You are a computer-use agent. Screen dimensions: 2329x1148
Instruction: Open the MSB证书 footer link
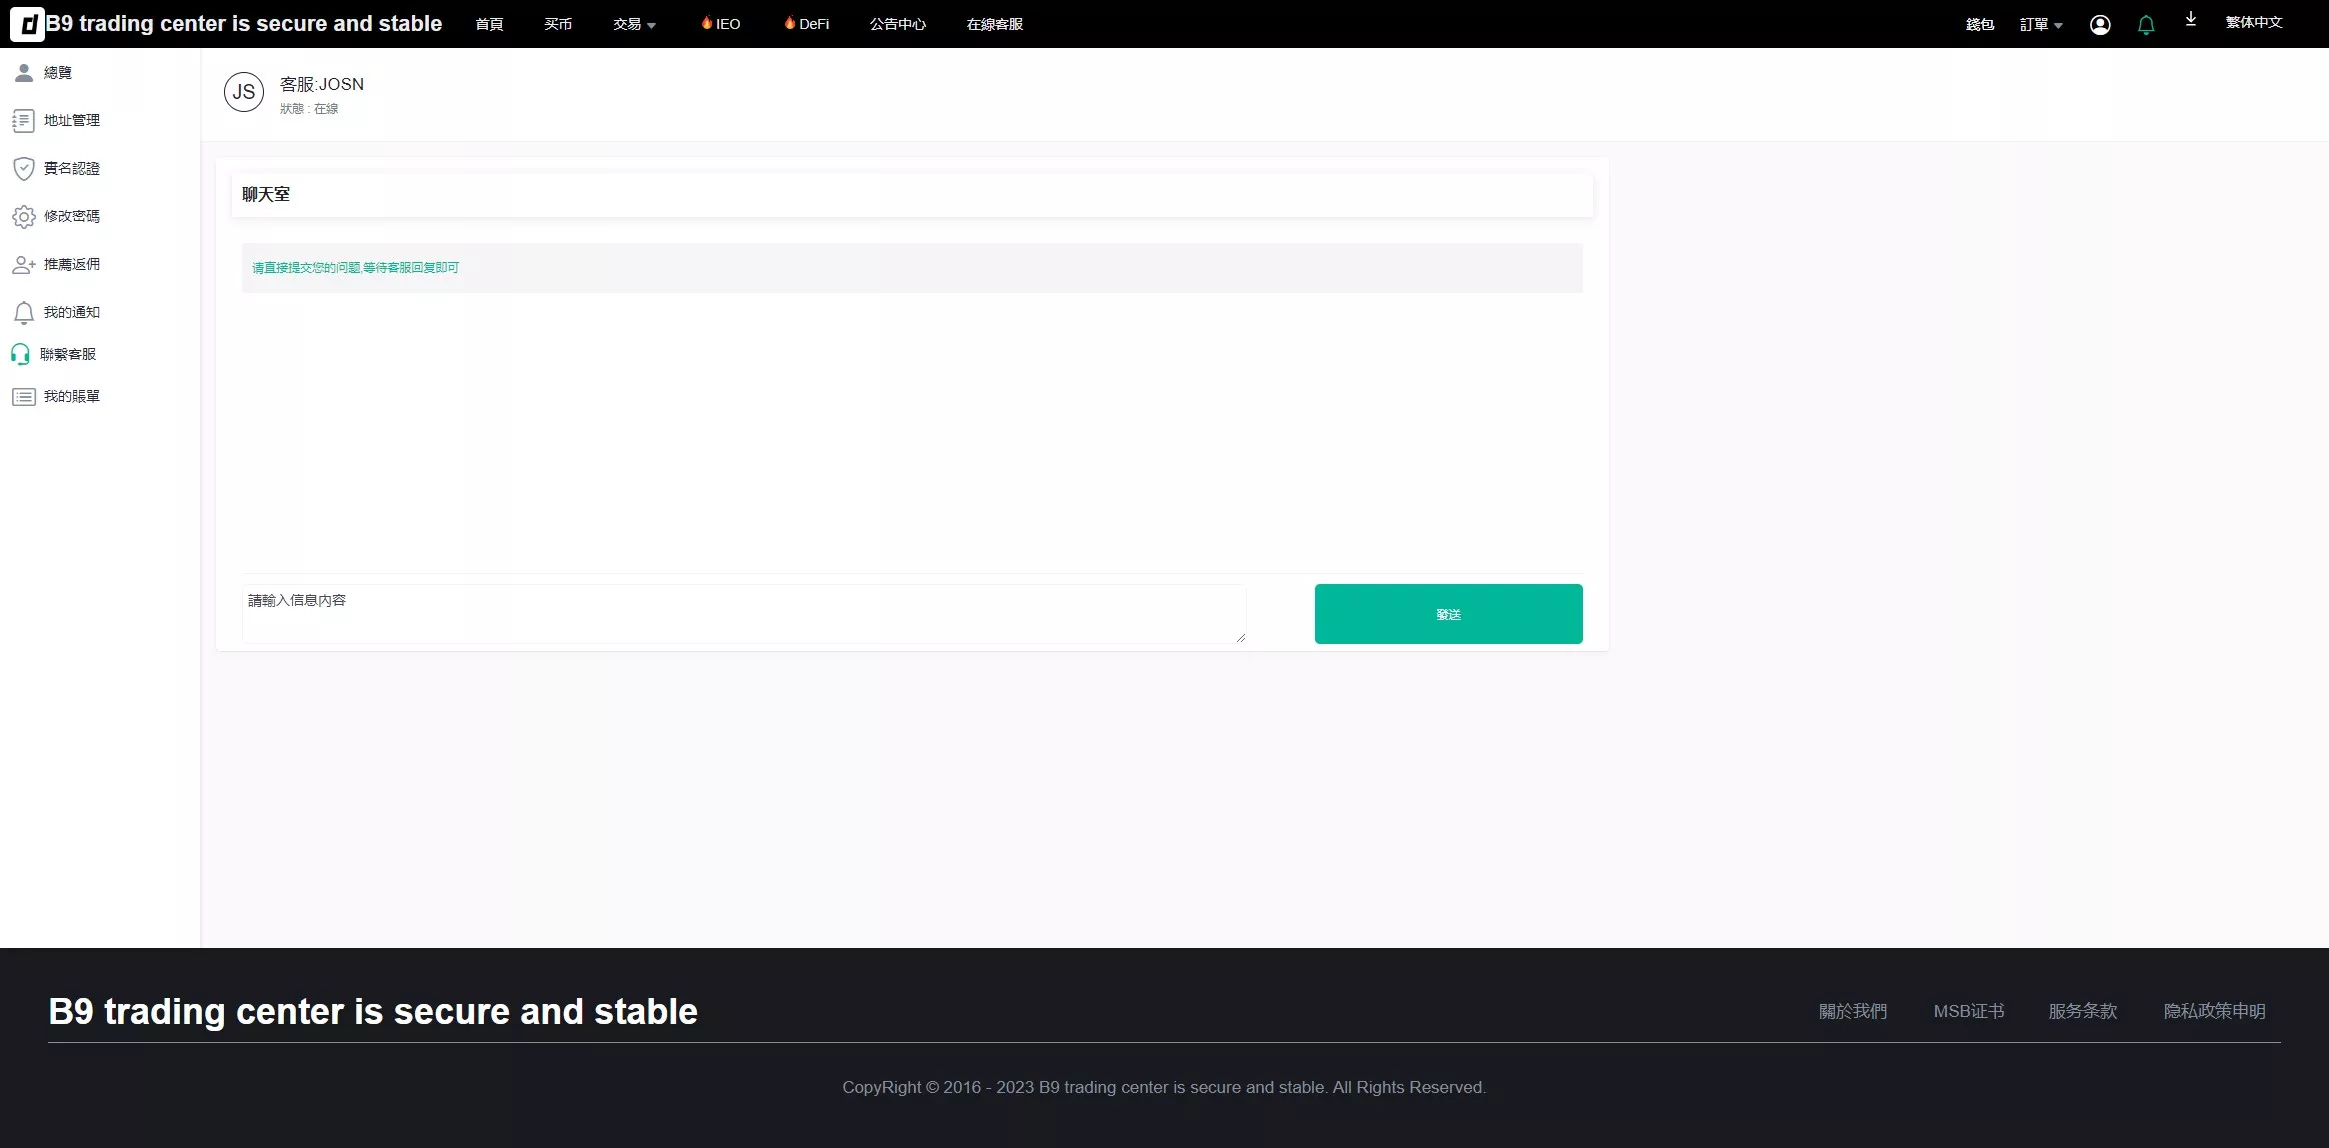pyautogui.click(x=1968, y=1011)
